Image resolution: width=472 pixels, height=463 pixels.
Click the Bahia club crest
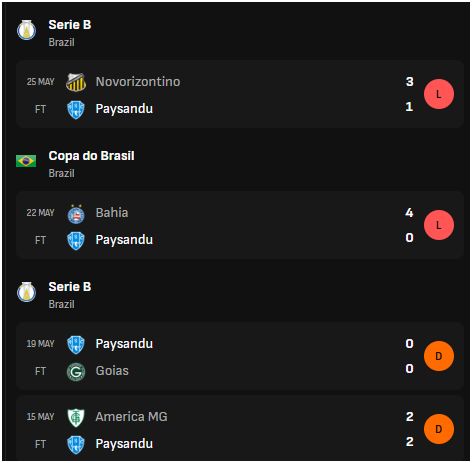[76, 213]
